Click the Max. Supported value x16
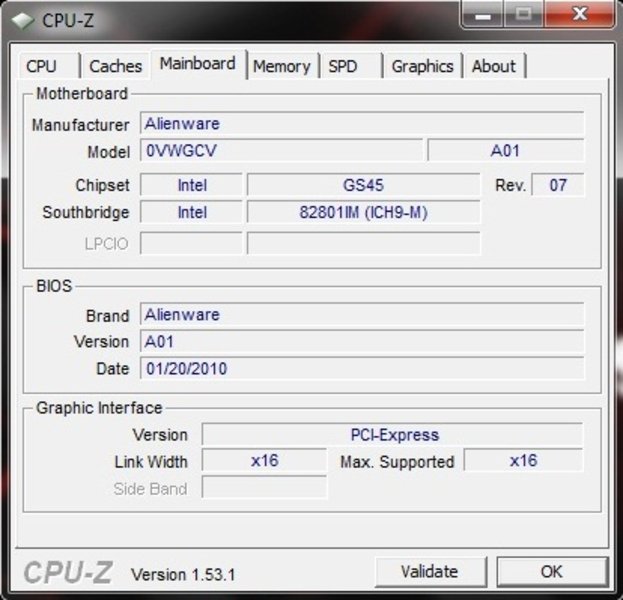623x600 pixels. pos(523,461)
